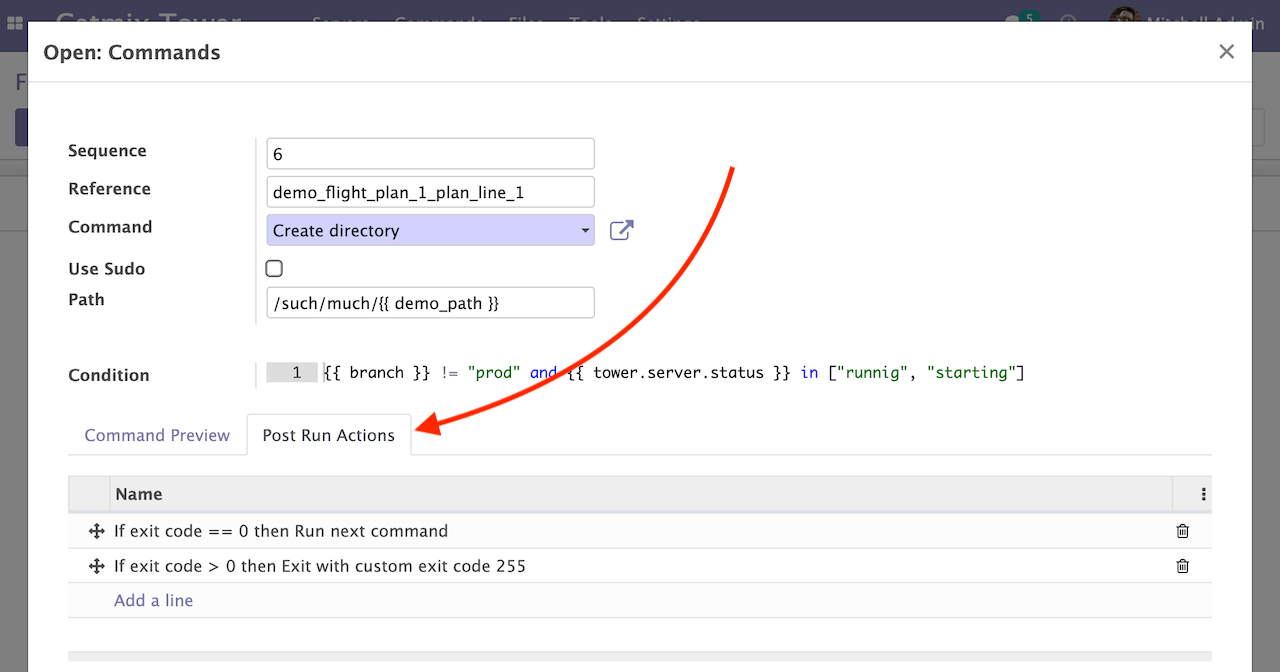Expand the Command dropdown showing Create directory
This screenshot has height=672, width=1280.
click(430, 231)
